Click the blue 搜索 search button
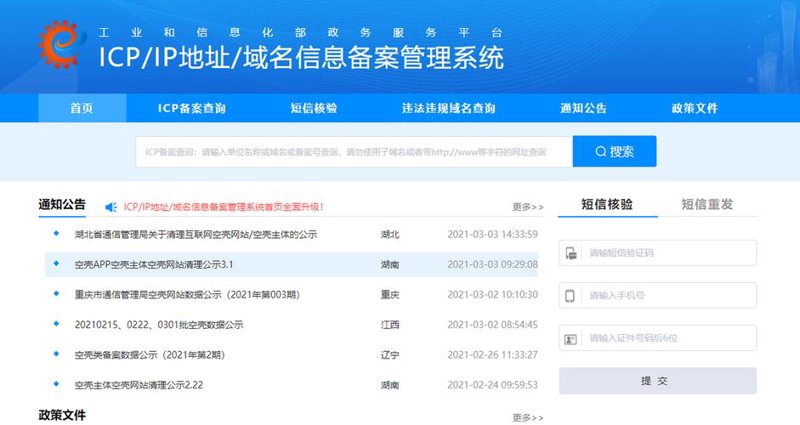This screenshot has width=800, height=425. coord(614,152)
